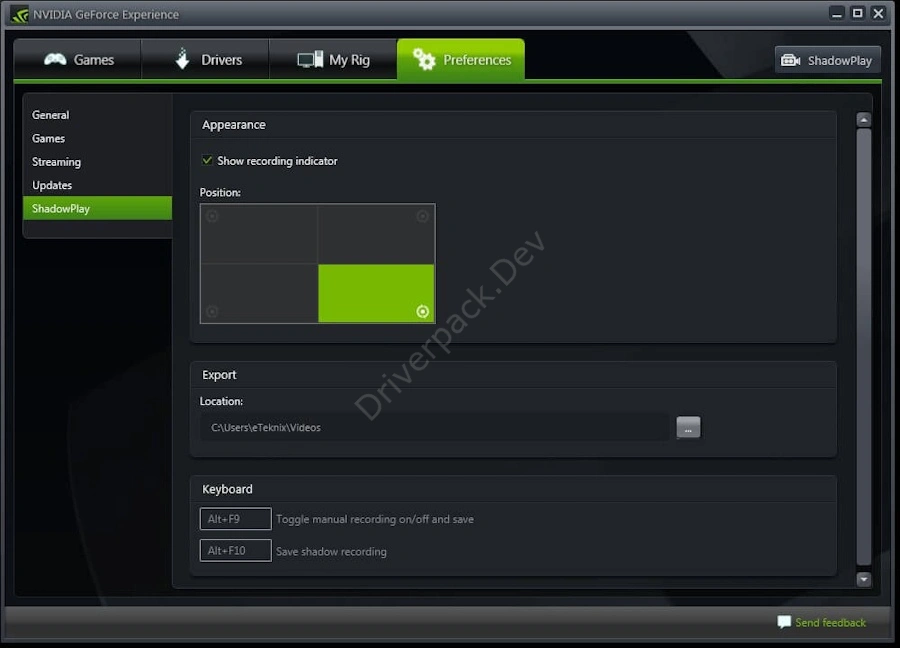Image resolution: width=900 pixels, height=648 pixels.
Task: Open General preferences in the sidebar
Action: click(x=51, y=115)
